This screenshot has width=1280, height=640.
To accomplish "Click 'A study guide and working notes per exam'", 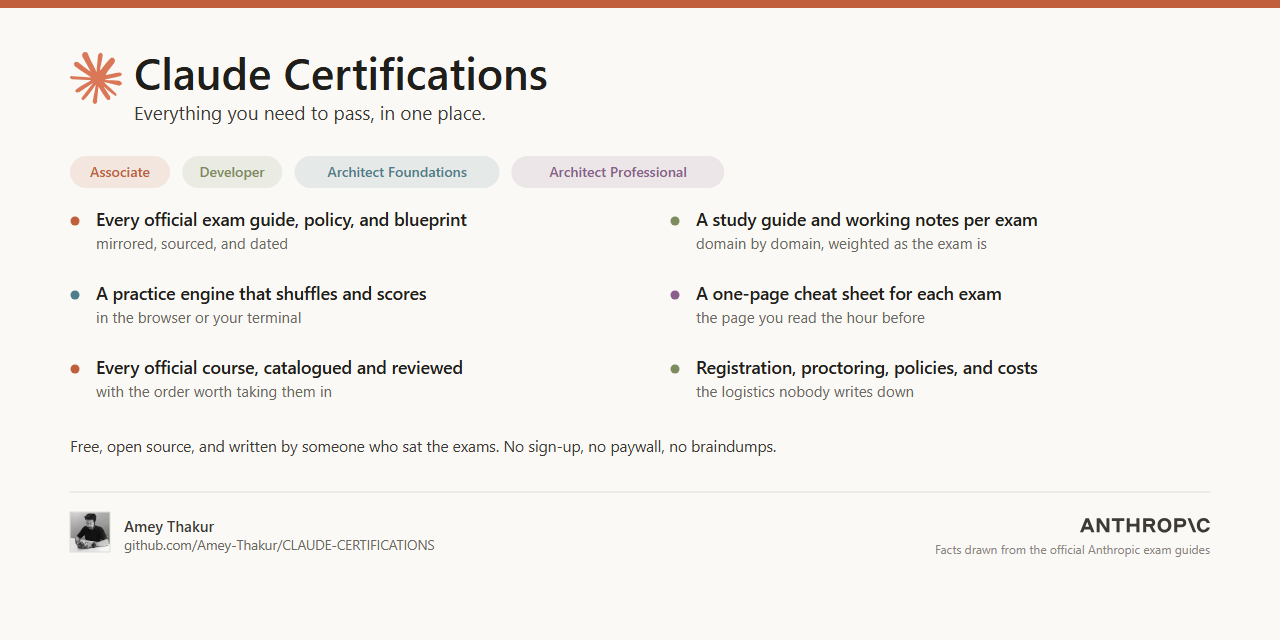I will click(x=867, y=220).
